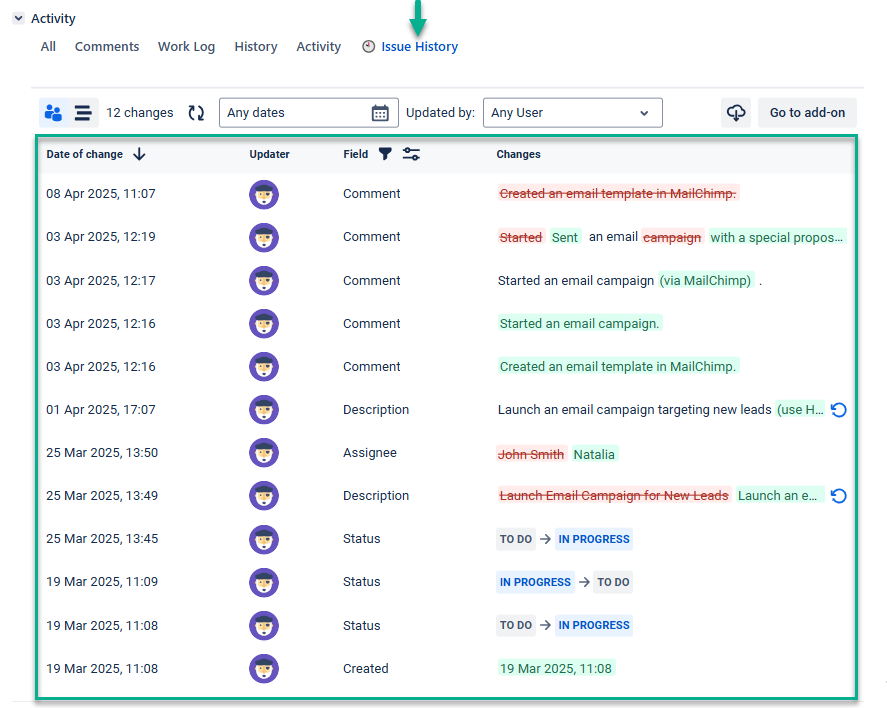Restore the 25 Mar 2025, 13:49 description change
The image size is (887, 708).
[x=838, y=495]
